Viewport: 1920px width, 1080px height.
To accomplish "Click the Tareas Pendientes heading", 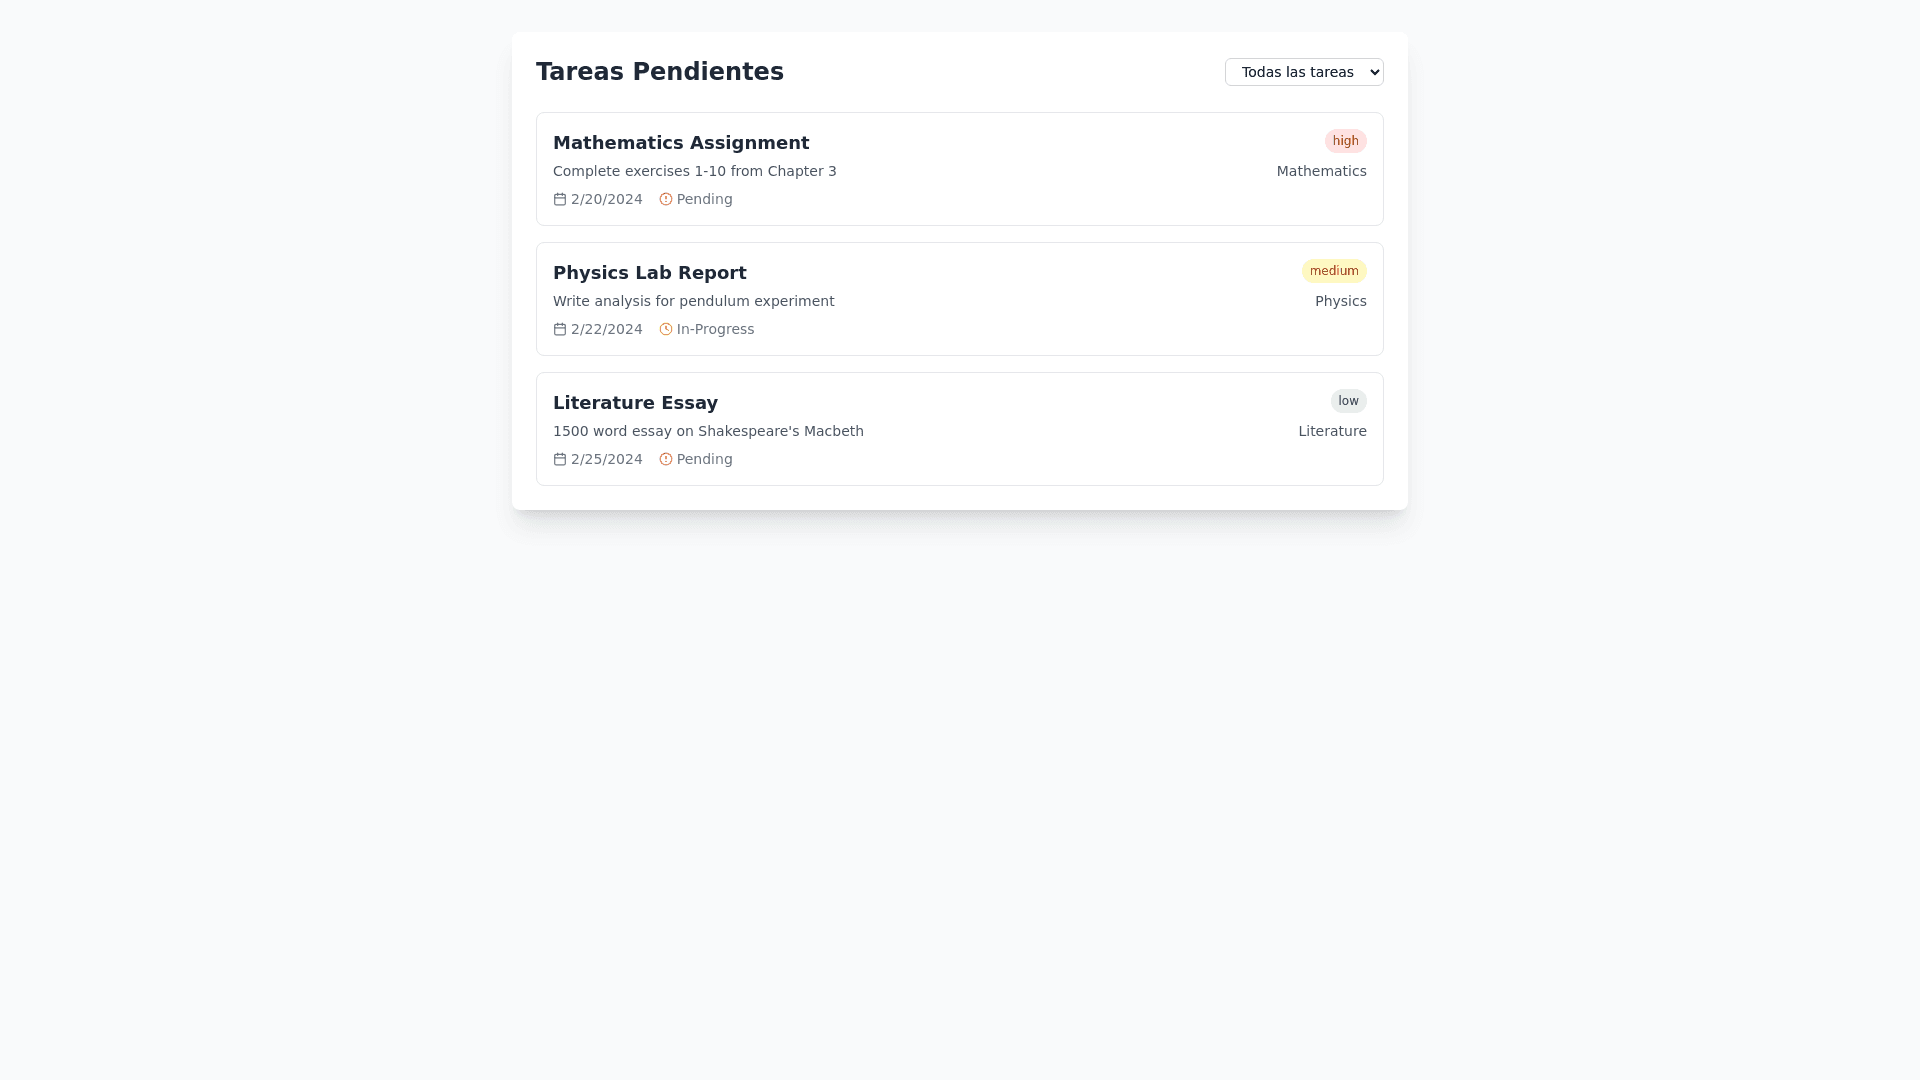I will tap(660, 72).
